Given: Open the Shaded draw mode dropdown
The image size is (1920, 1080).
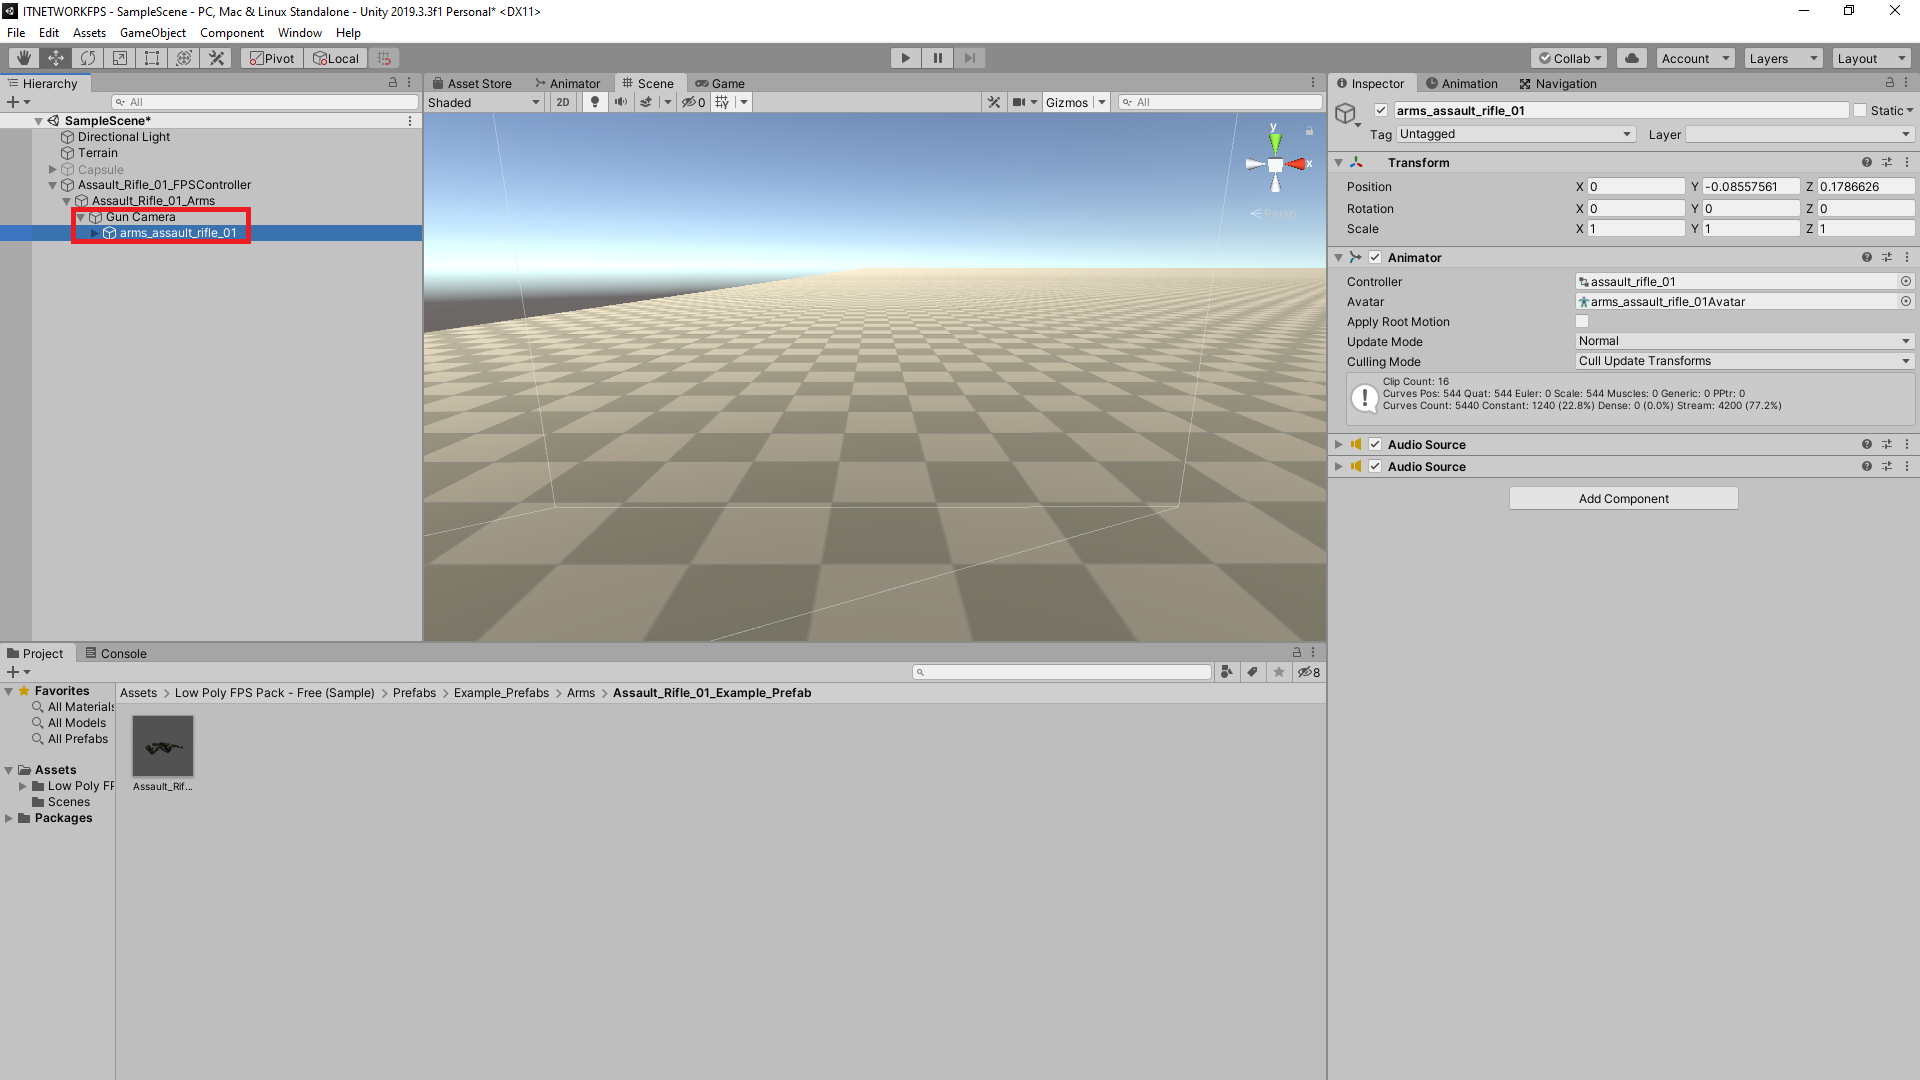Looking at the screenshot, I should 483,101.
